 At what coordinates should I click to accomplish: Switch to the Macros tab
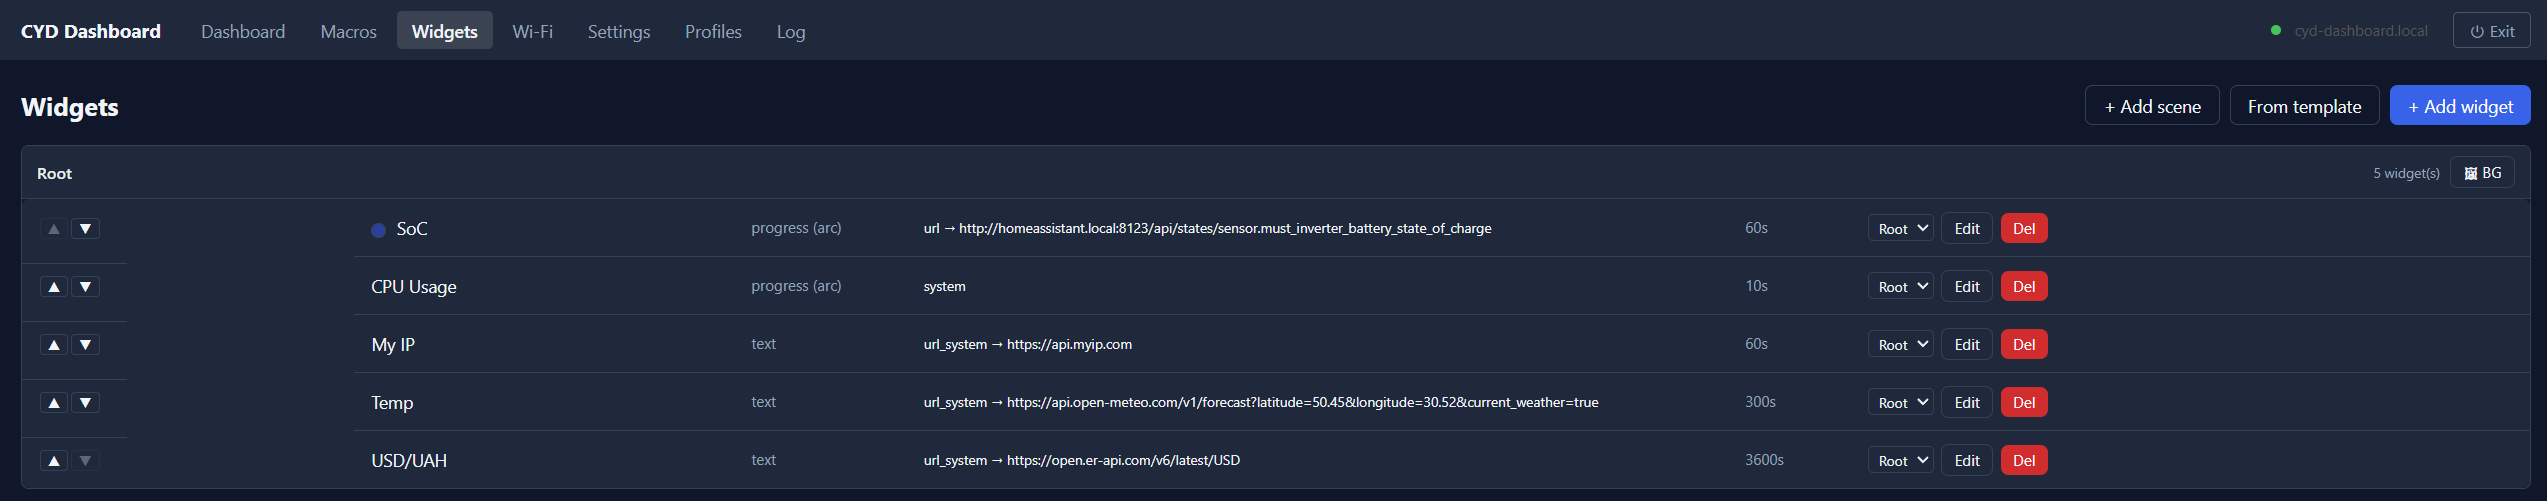pyautogui.click(x=349, y=31)
